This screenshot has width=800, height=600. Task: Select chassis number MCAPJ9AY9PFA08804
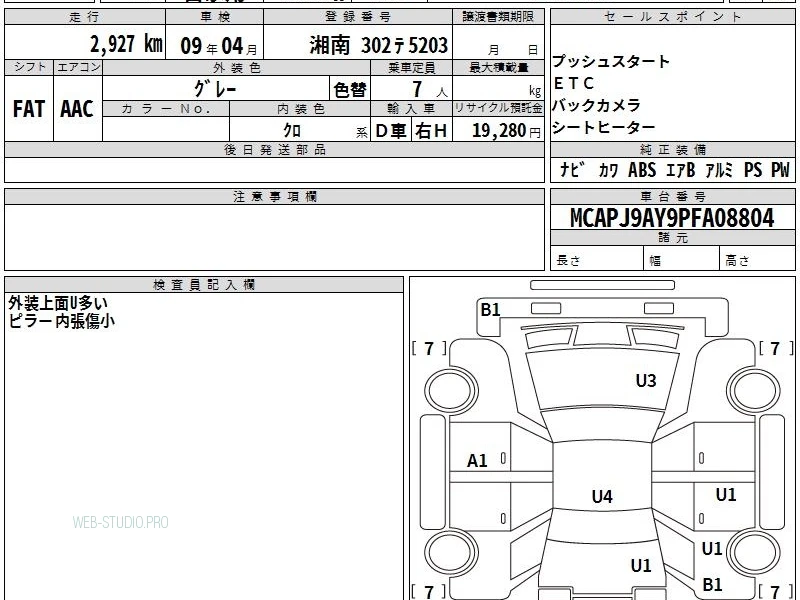pyautogui.click(x=672, y=218)
